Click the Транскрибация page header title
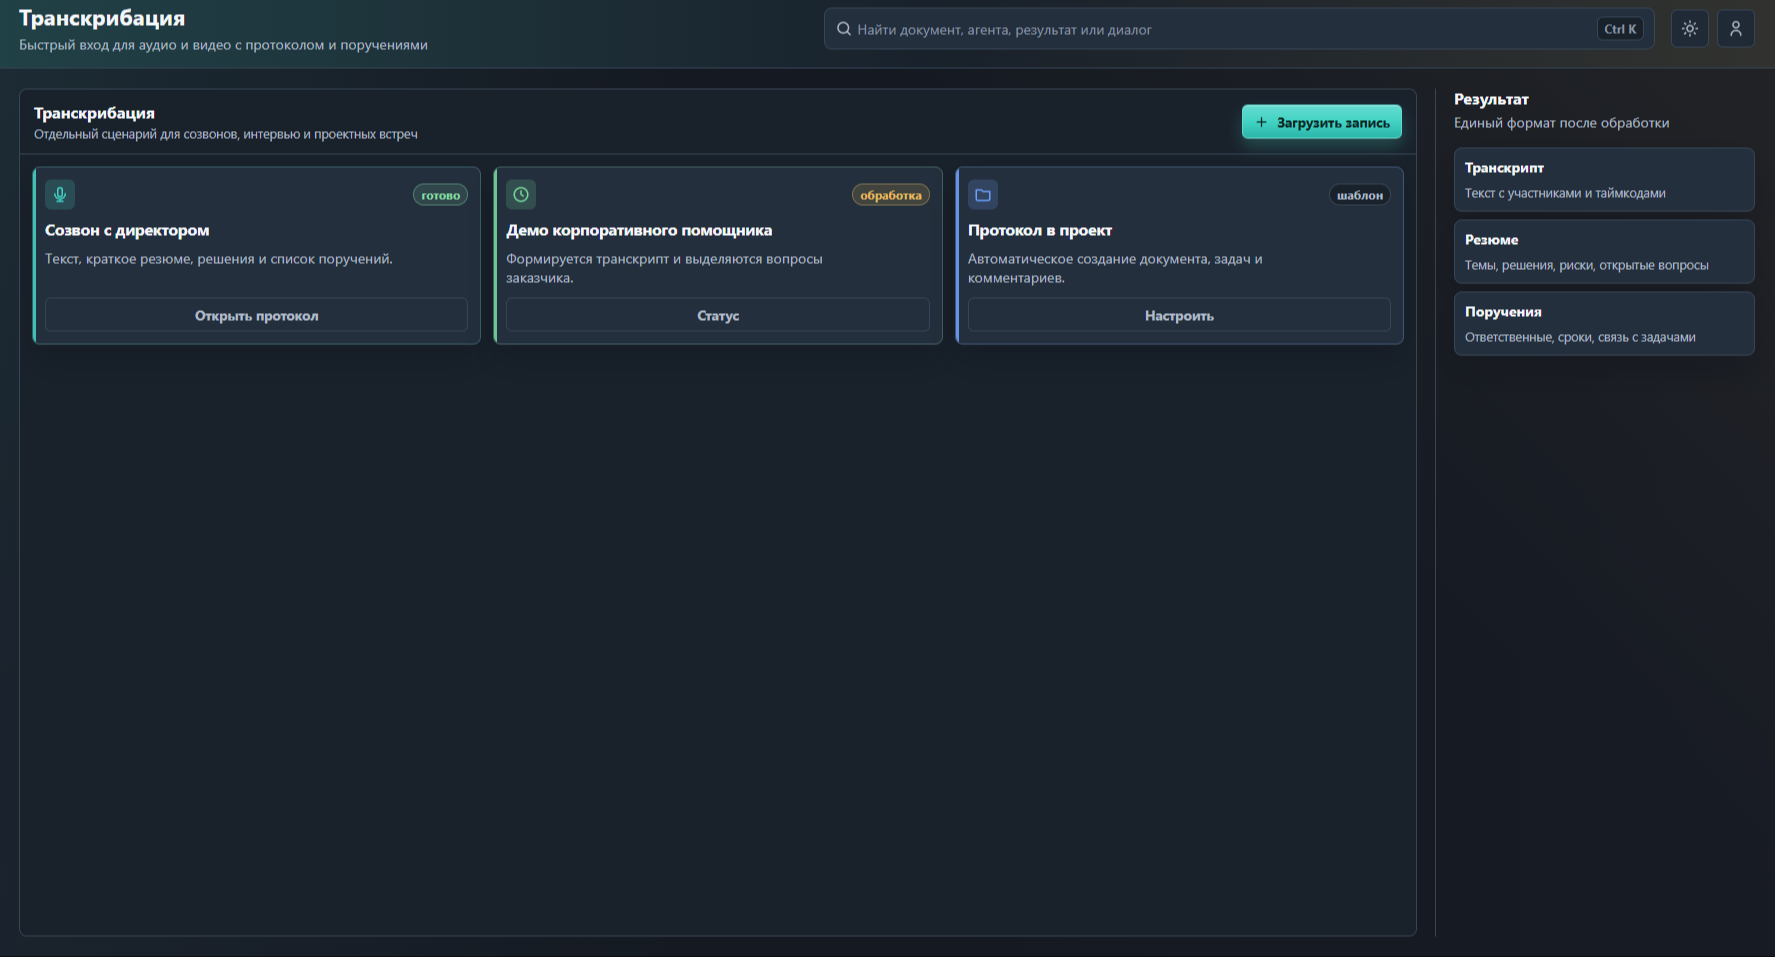 click(x=102, y=18)
